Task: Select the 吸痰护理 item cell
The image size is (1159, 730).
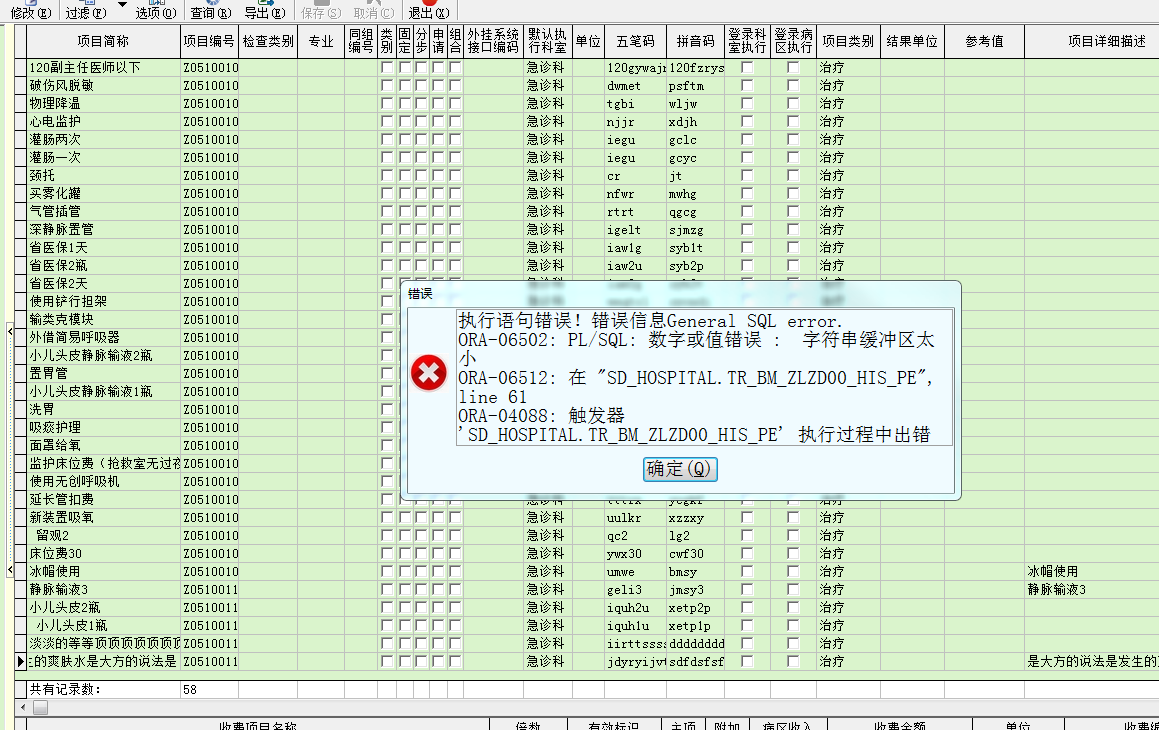Action: pyautogui.click(x=103, y=427)
